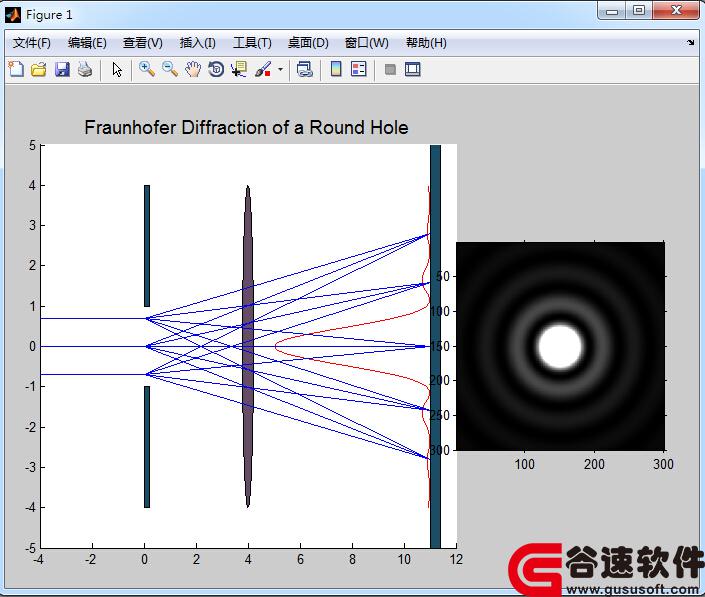Hide plot tools toolbar icon
The image size is (705, 597).
[x=390, y=69]
